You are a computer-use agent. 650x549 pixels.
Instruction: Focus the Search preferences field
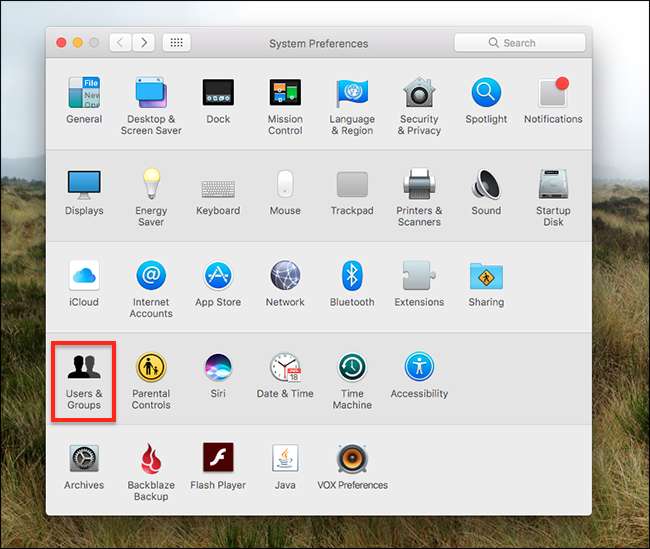click(x=520, y=42)
